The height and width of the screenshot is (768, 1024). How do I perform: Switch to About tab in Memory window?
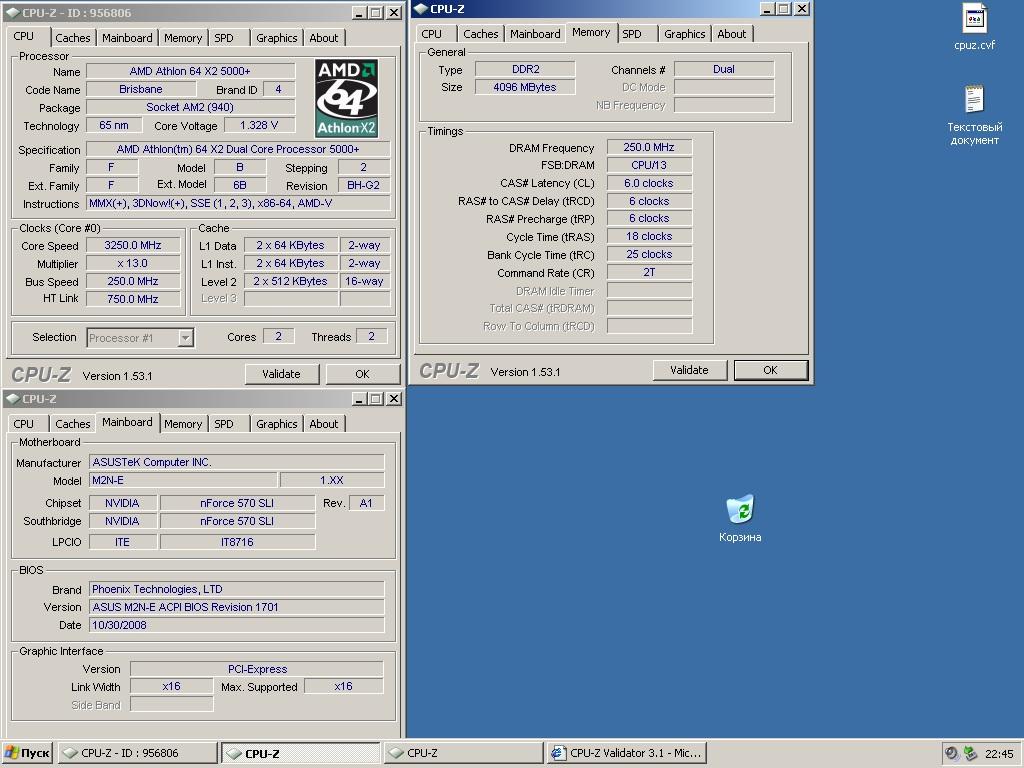731,34
